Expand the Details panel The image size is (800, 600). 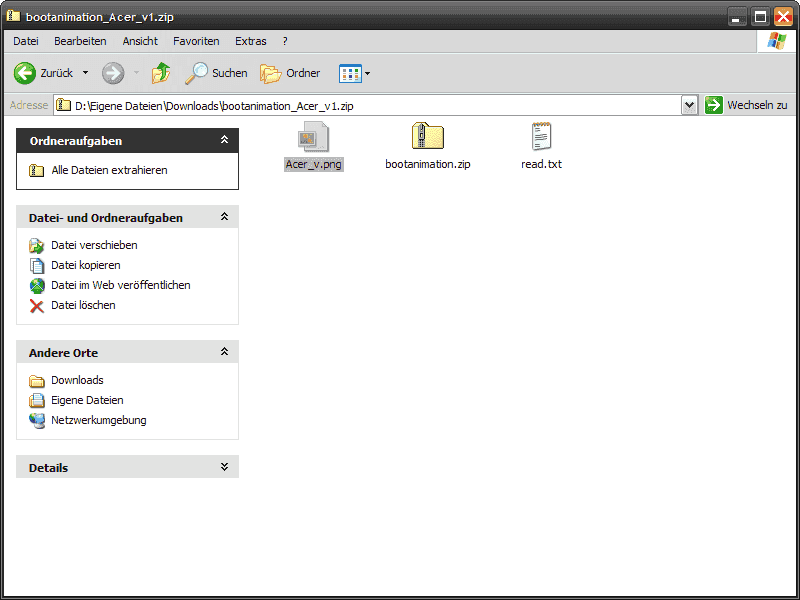[x=224, y=467]
